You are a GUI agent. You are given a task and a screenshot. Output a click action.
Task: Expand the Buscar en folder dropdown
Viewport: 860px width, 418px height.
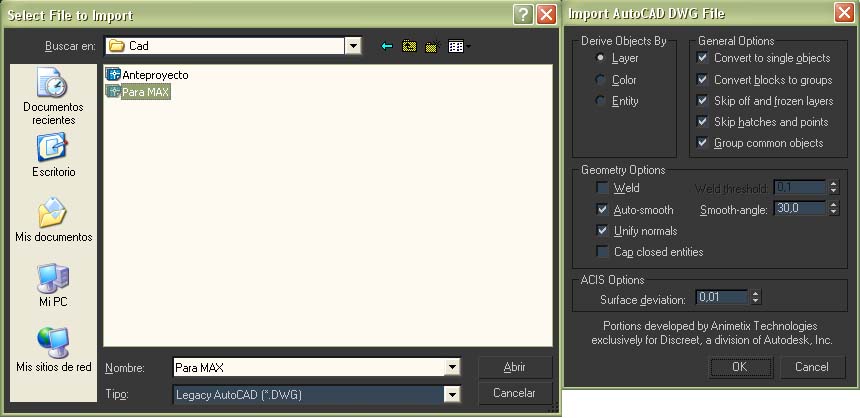(x=353, y=46)
